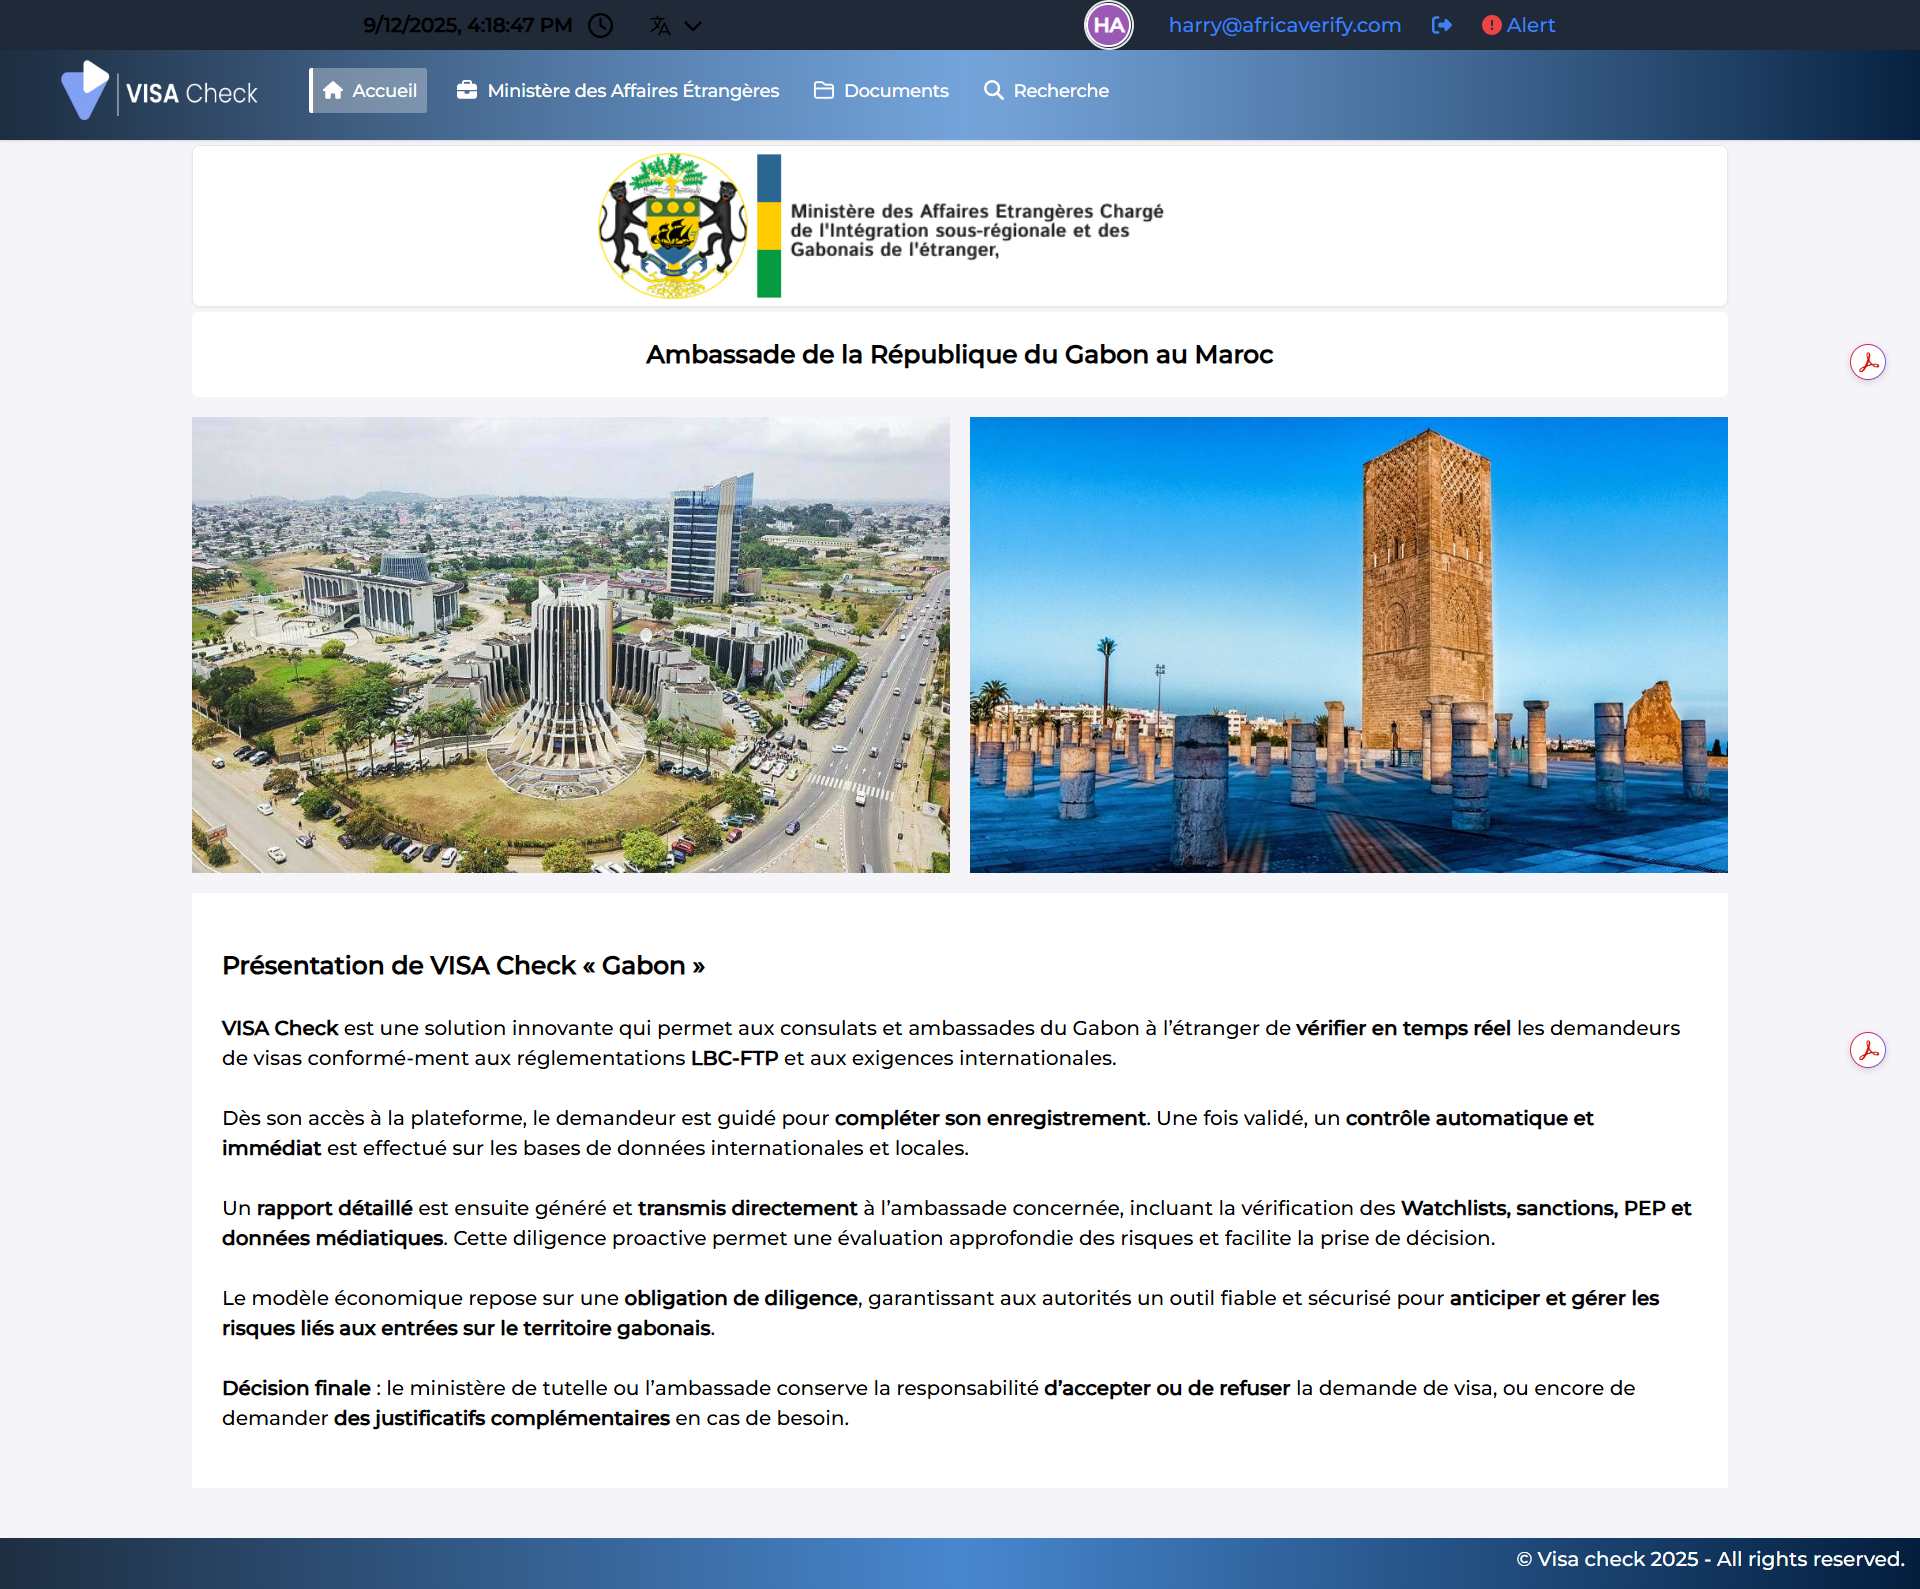Image resolution: width=1920 pixels, height=1589 pixels.
Task: Click the Hassan Tower photo
Action: 1348,645
